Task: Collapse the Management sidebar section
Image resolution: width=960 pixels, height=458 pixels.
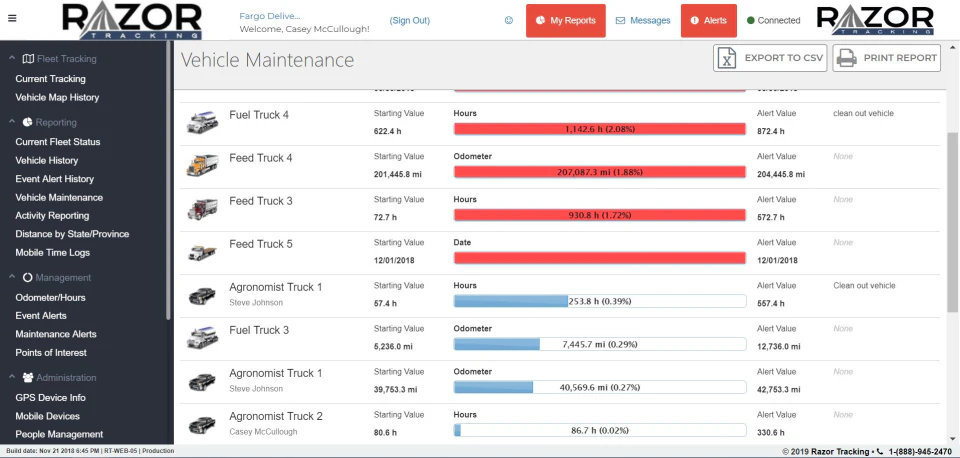Action: click(11, 278)
